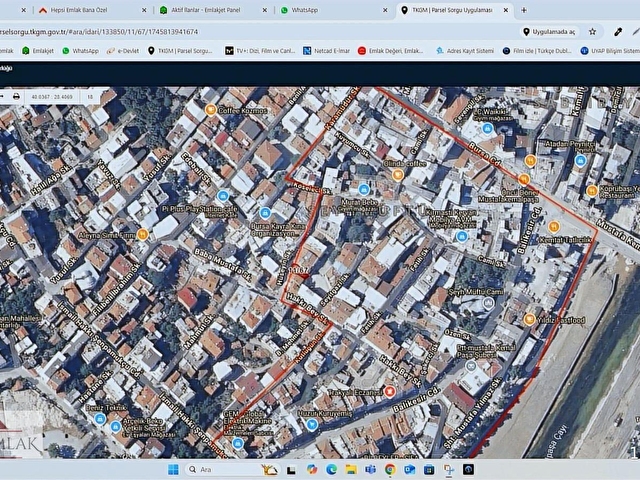
Task: Open the Netcad E-İmar bookmark
Action: [327, 51]
